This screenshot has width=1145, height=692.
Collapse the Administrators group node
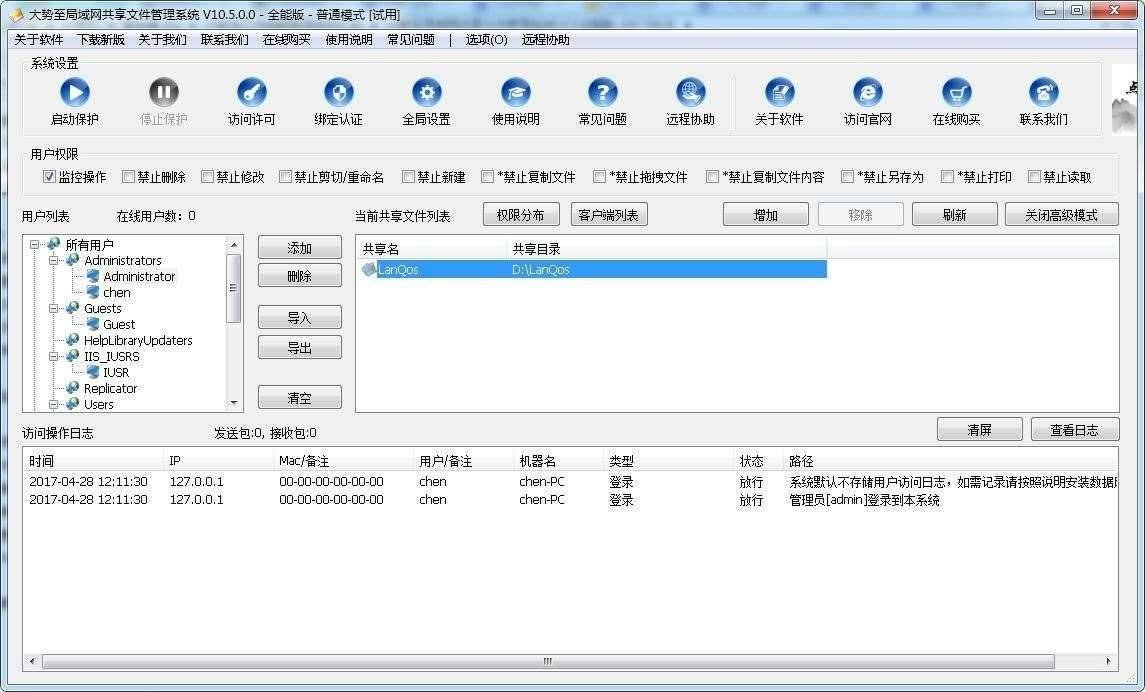(53, 261)
